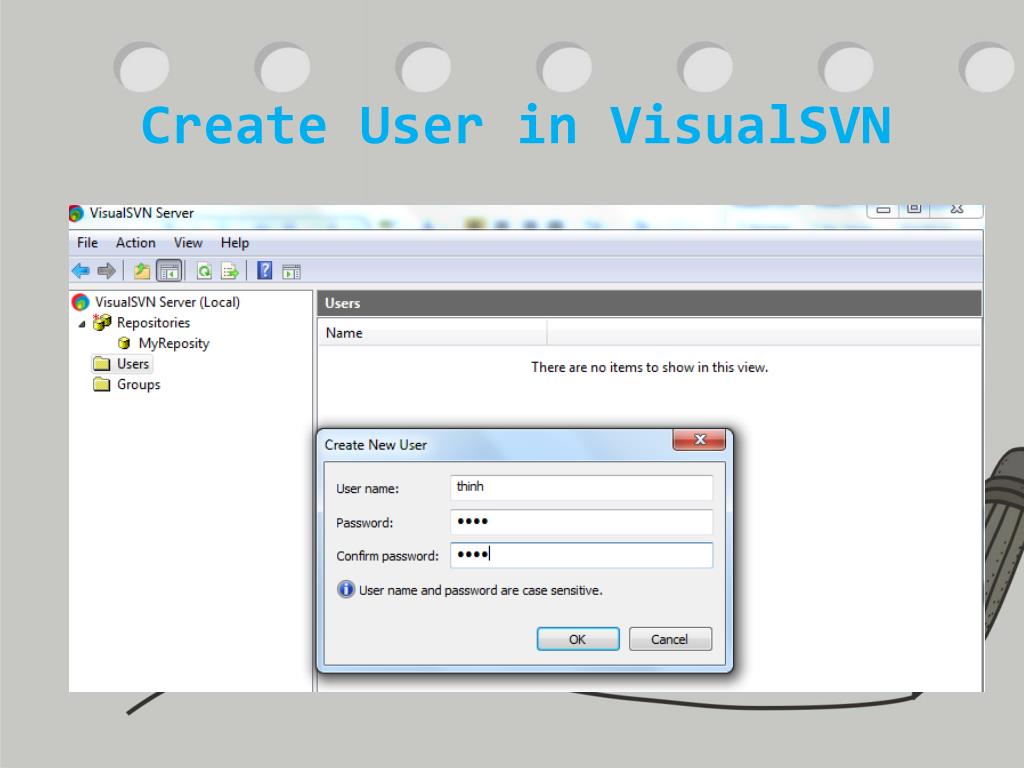Open the Action menu

(135, 243)
